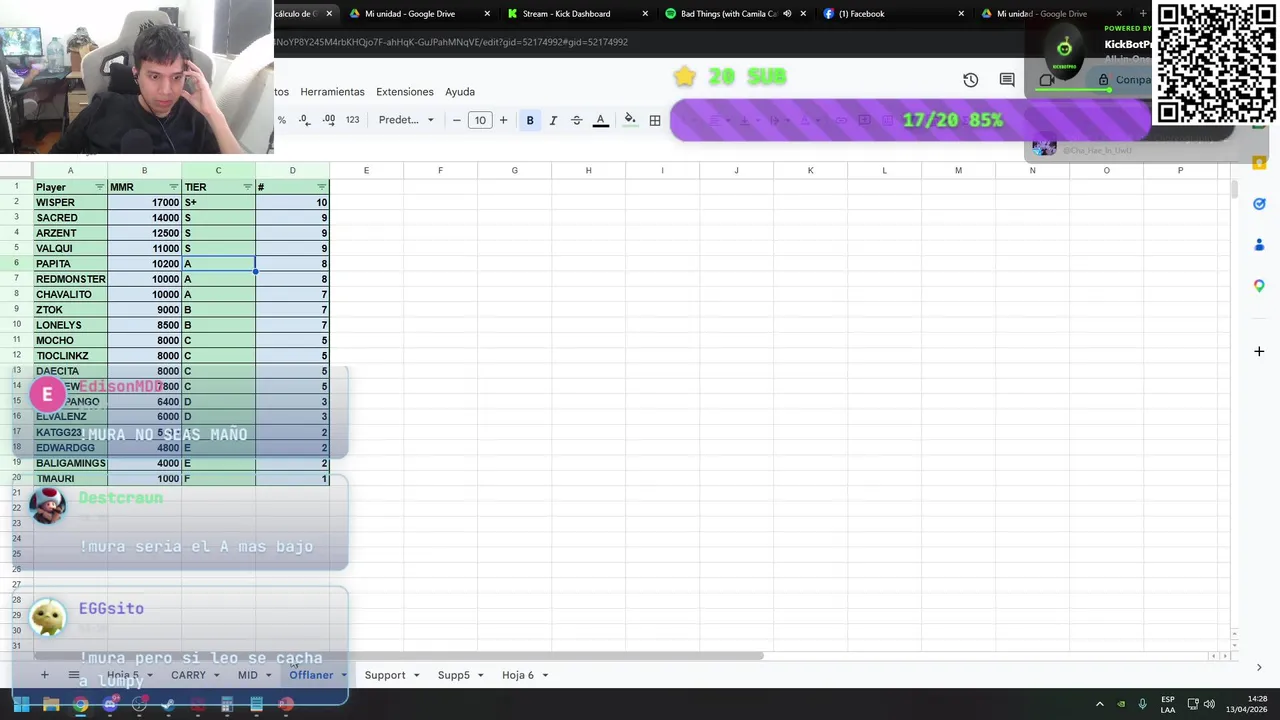Switch to the Support sheet tab
The height and width of the screenshot is (720, 1280).
(x=385, y=675)
